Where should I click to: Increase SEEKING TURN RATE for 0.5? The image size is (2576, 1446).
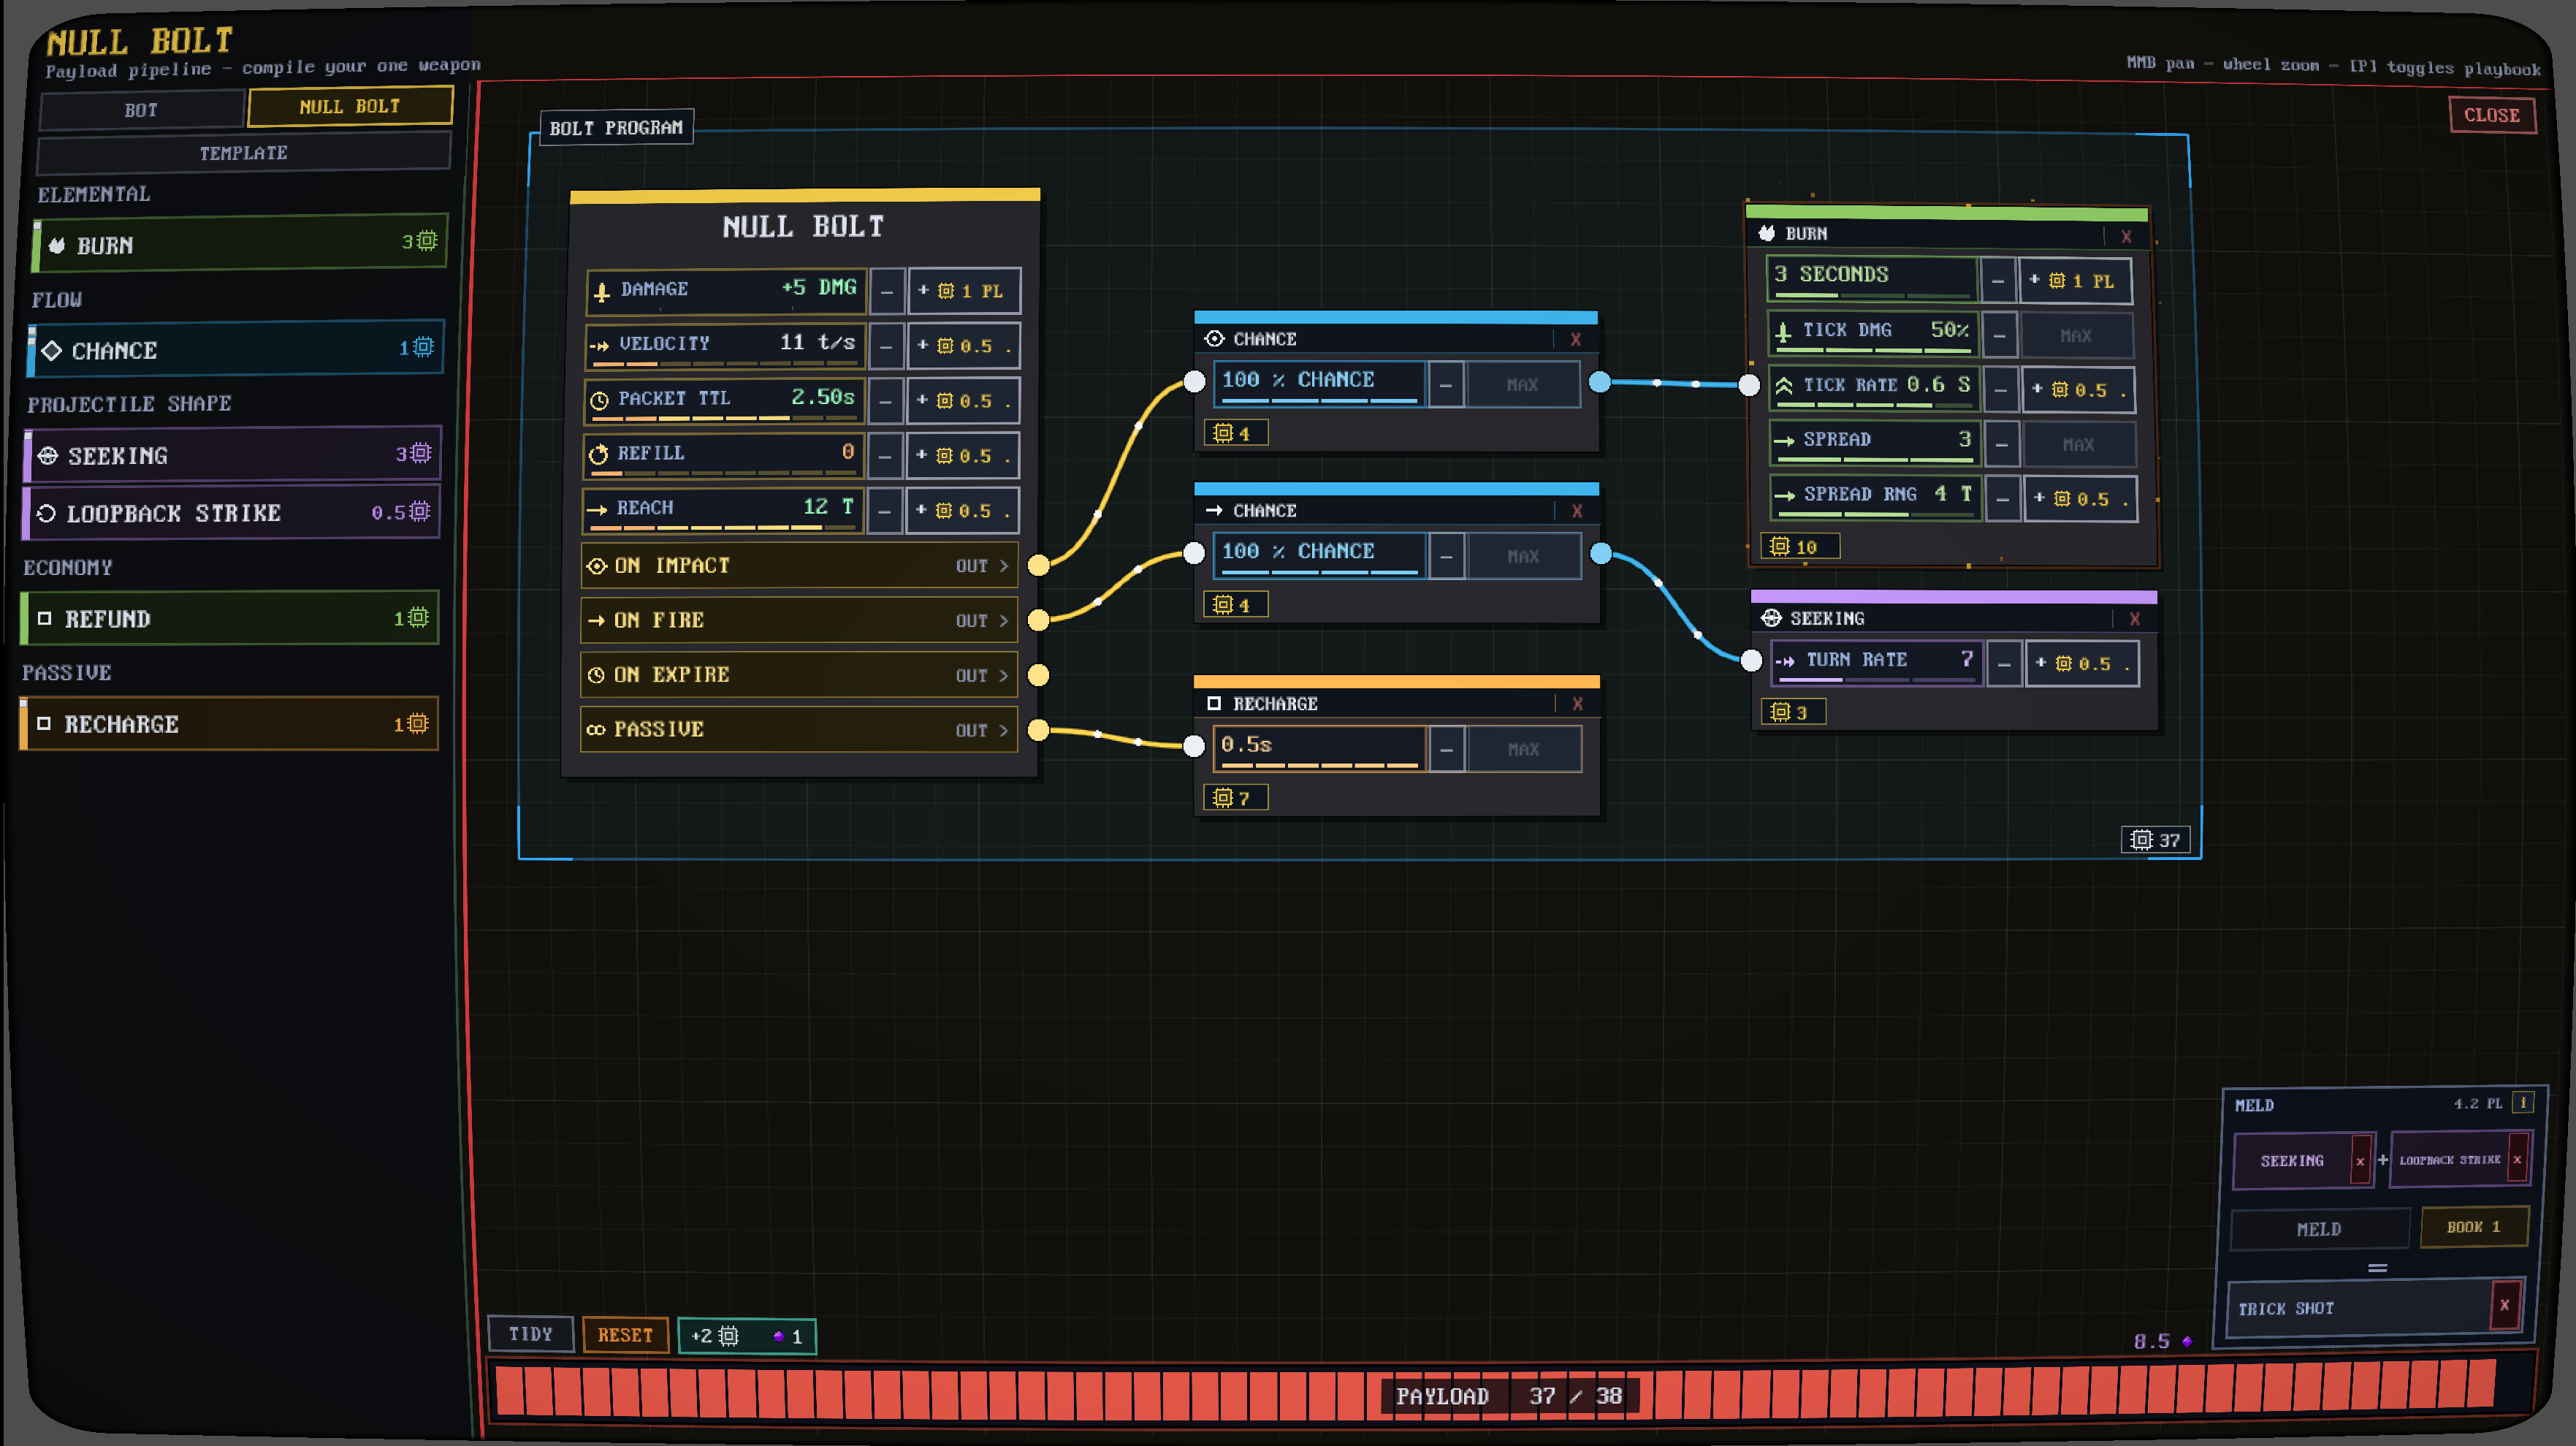2083,664
